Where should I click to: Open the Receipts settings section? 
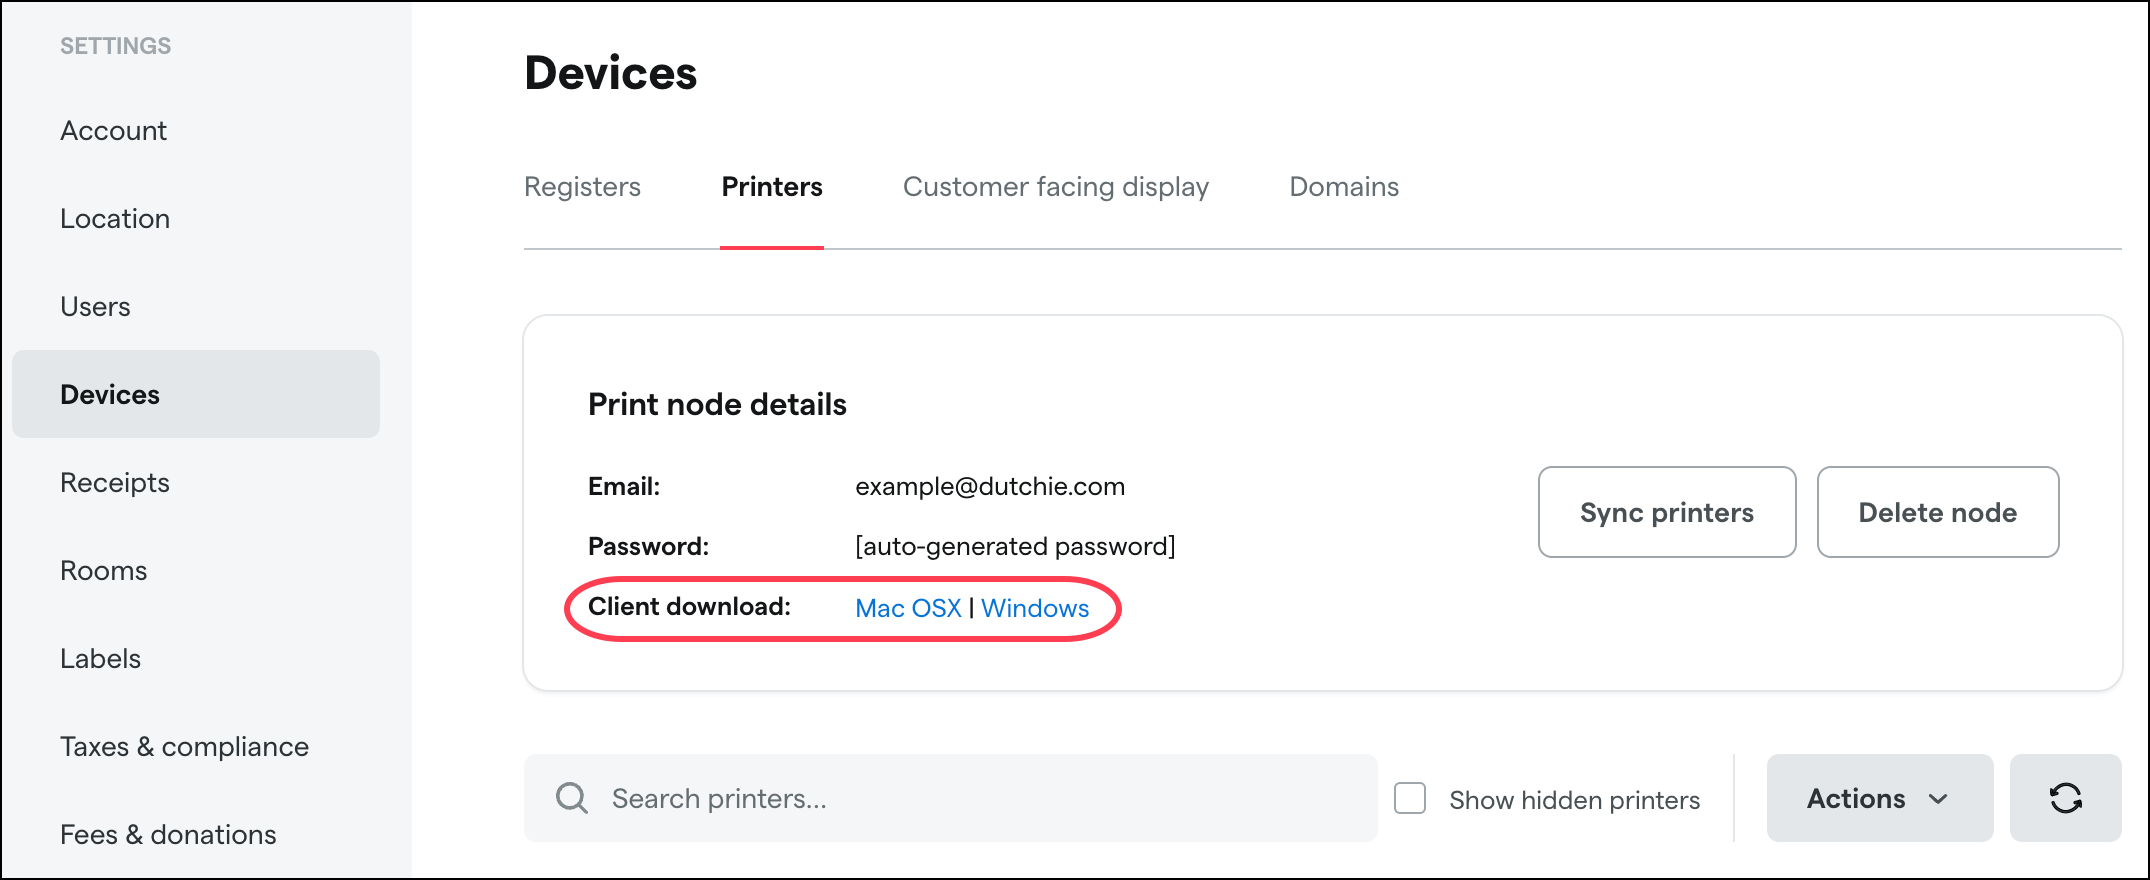tap(114, 482)
